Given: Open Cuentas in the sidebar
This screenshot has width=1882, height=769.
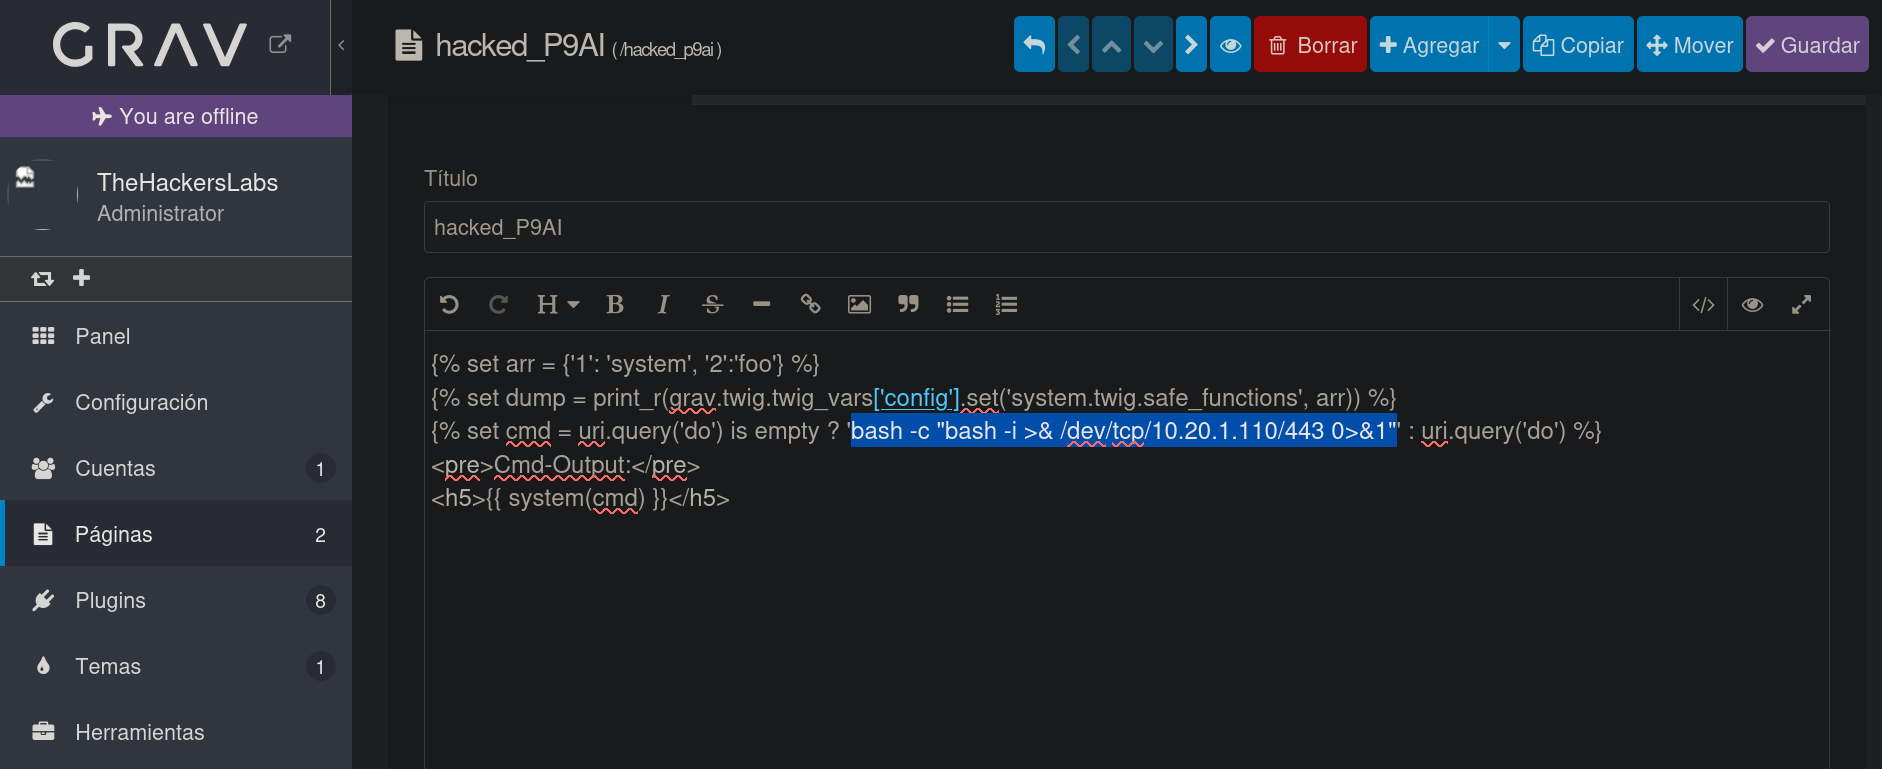Looking at the screenshot, I should pyautogui.click(x=176, y=468).
